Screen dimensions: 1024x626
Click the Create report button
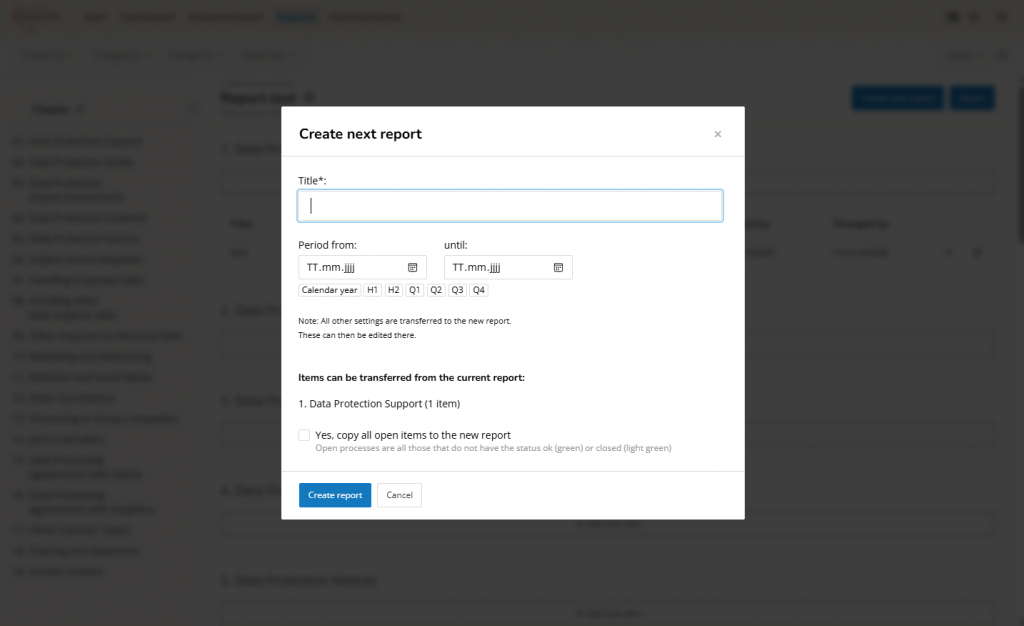pos(334,494)
